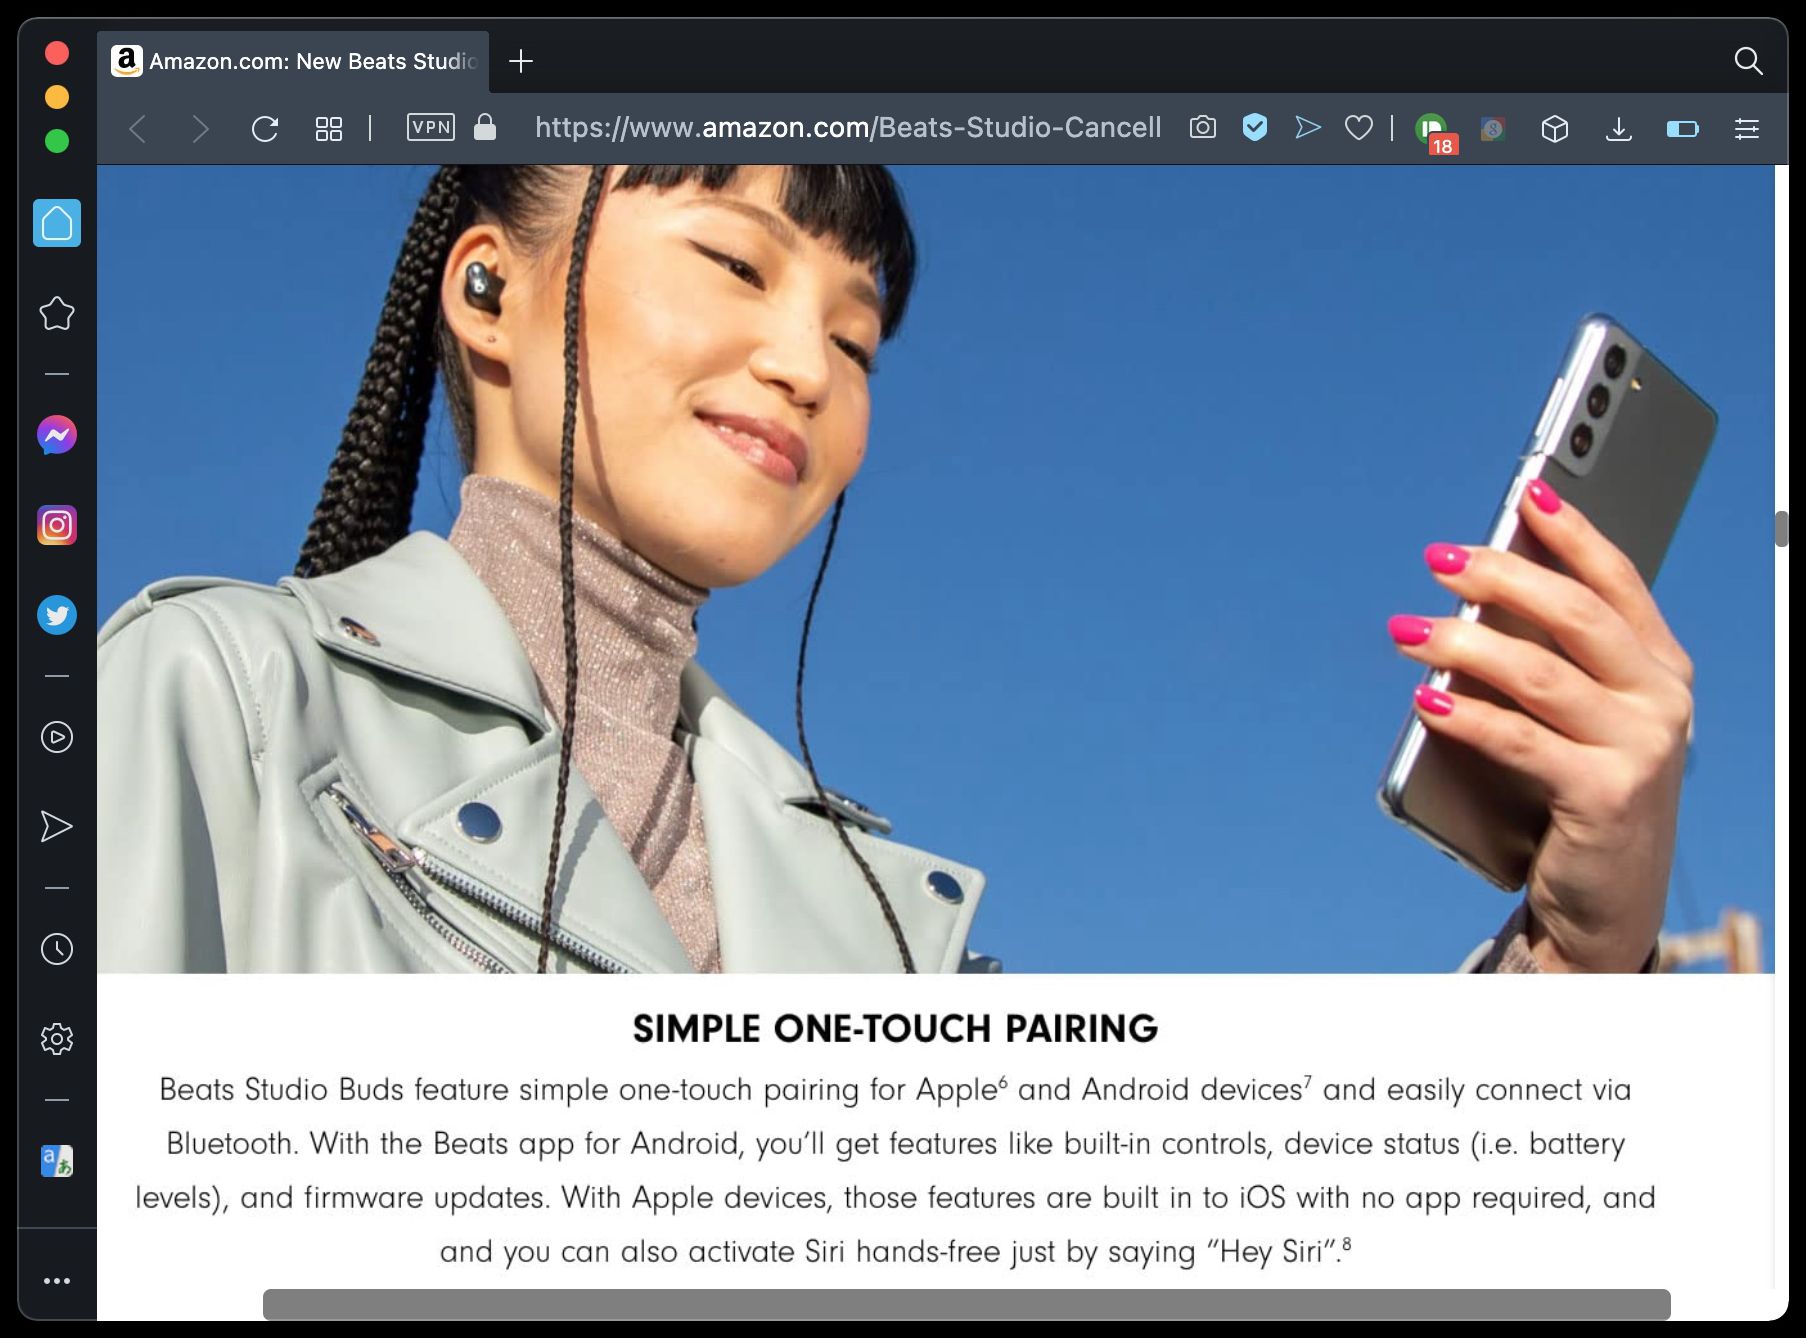Screen dimensions: 1806x1338
Task: Click the 'SIMPLE ONE-TOUCH PAIRING' heading
Action: pyautogui.click(x=895, y=1028)
